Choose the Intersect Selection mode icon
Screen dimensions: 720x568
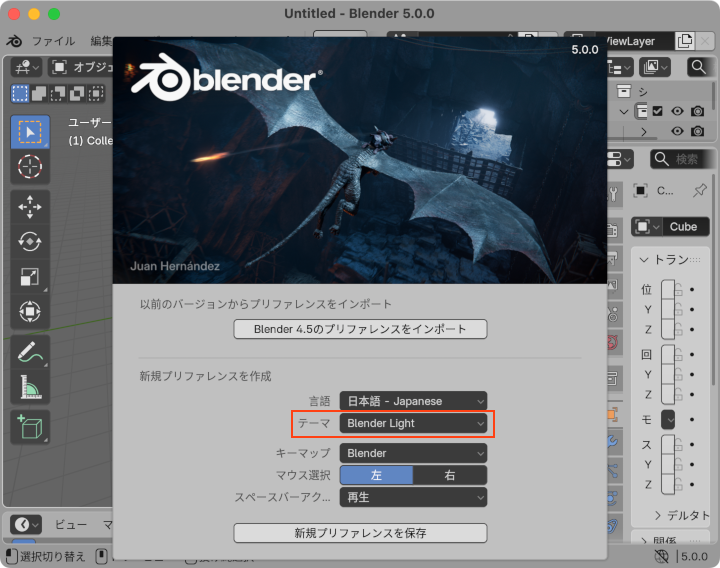[x=96, y=94]
